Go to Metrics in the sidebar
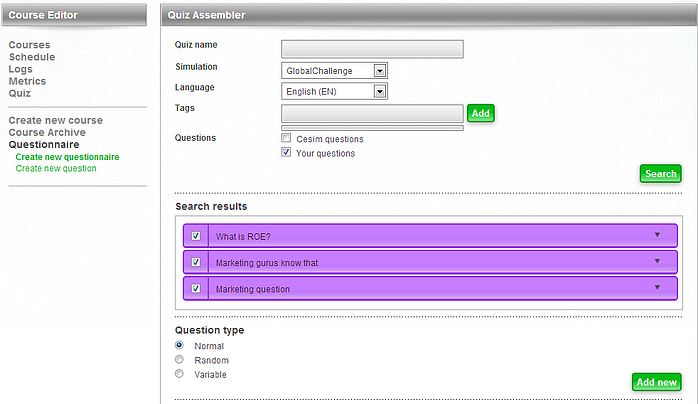Viewport: 698px width, 404px height. (27, 81)
